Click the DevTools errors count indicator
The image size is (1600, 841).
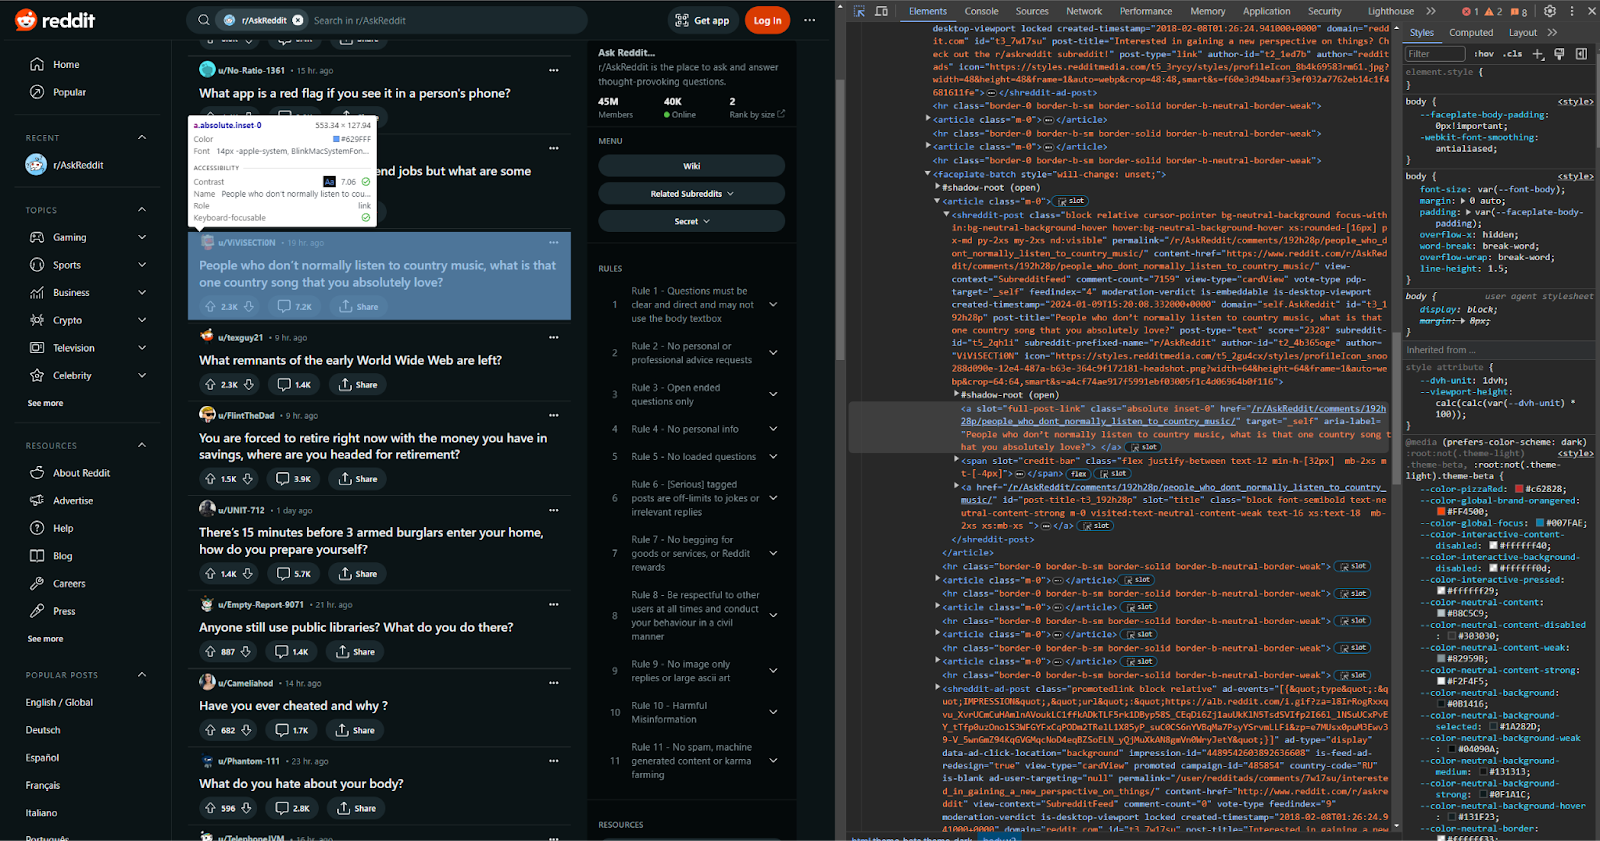click(1470, 11)
